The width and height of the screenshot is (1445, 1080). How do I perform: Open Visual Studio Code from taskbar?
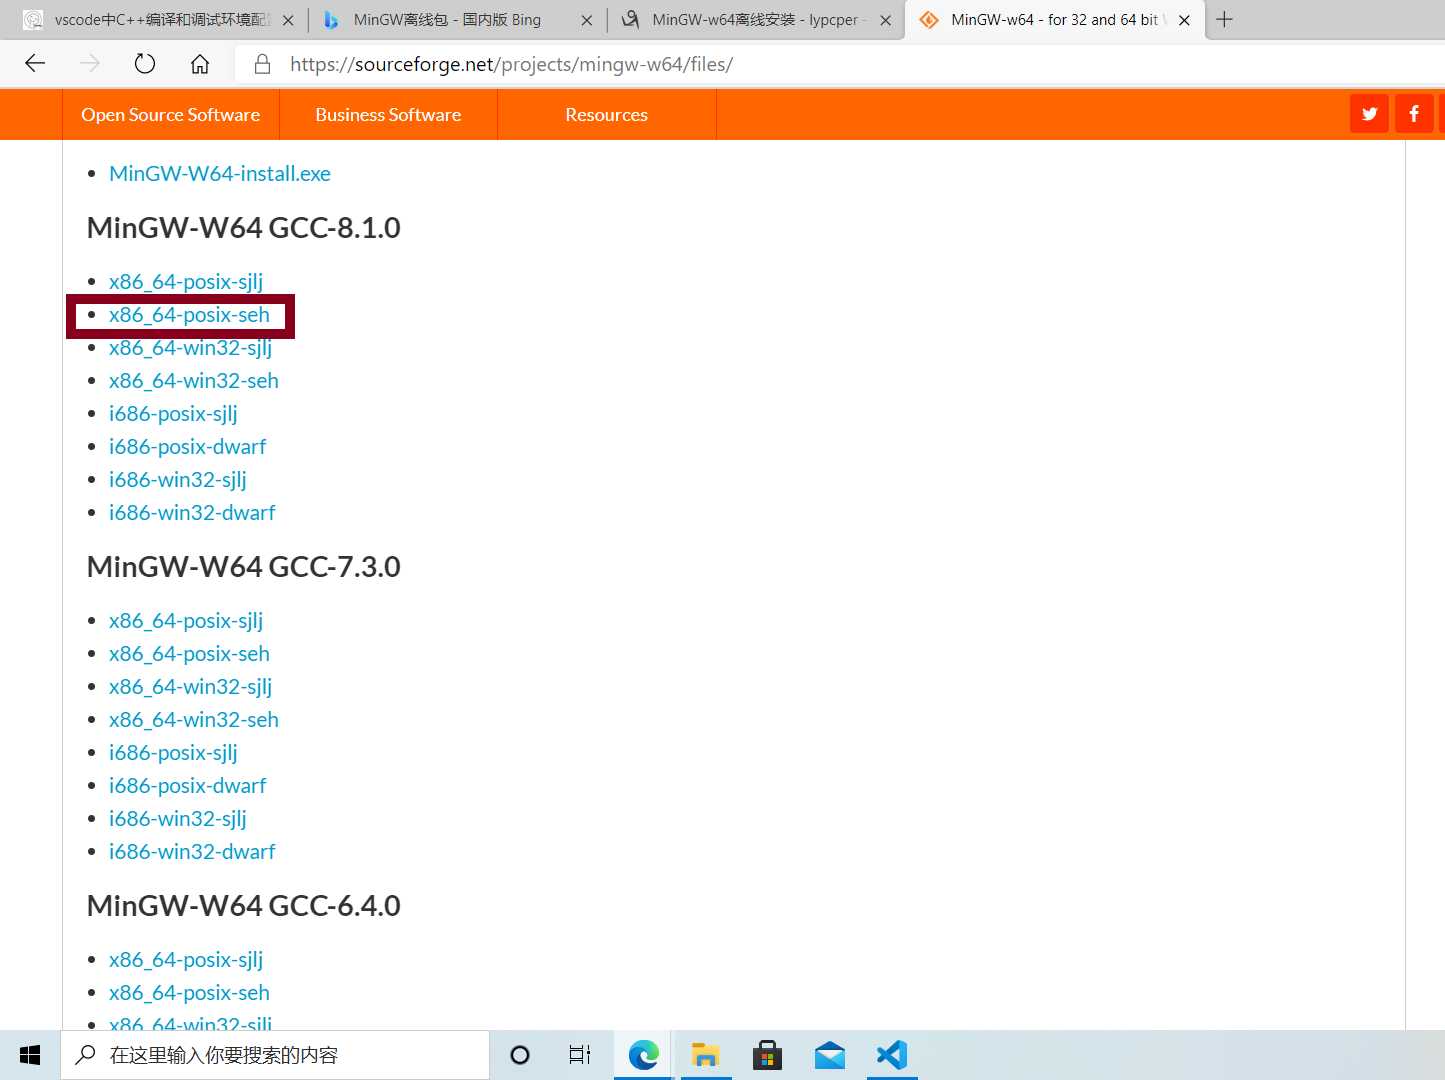(891, 1055)
